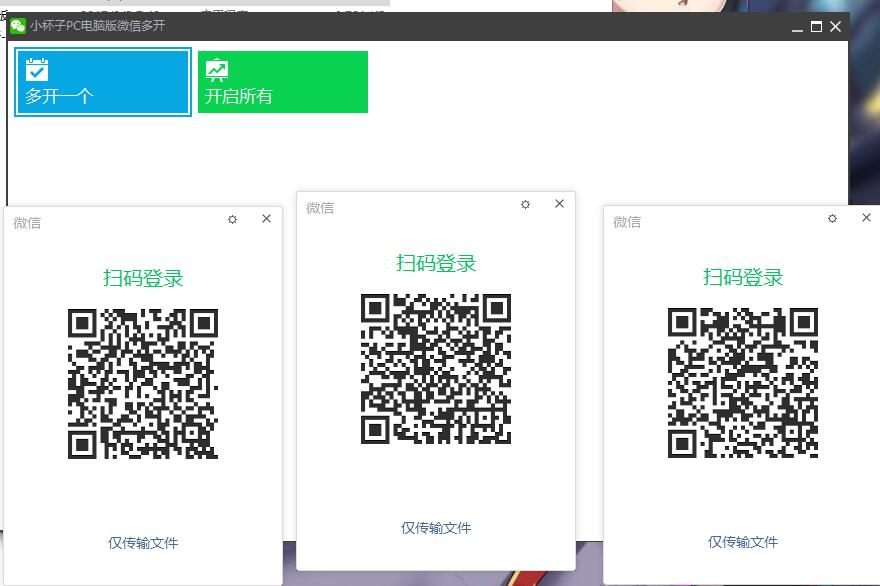
Task: Maximize the 小杯子 multi-open main window
Action: [817, 26]
